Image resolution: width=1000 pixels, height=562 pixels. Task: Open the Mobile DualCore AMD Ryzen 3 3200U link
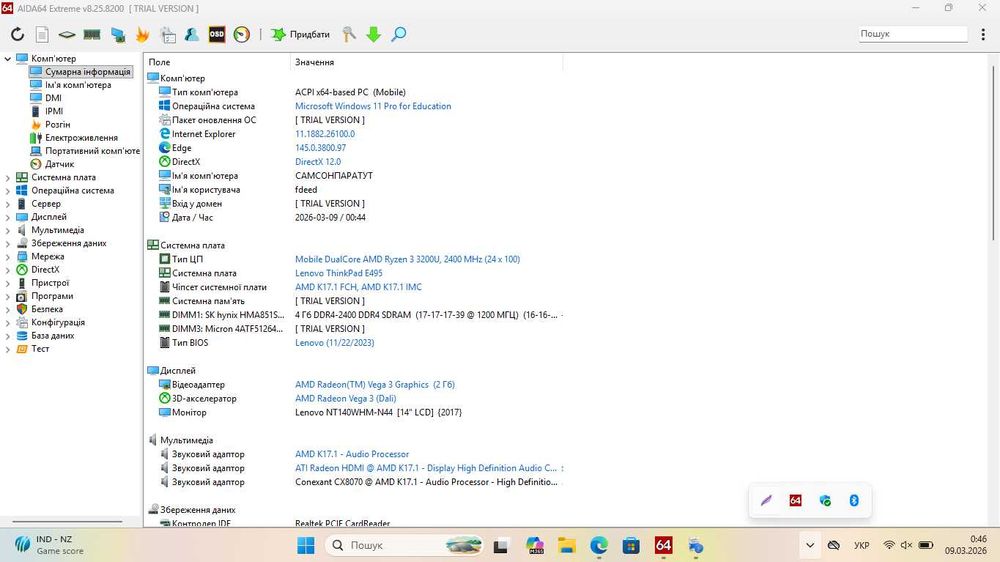click(x=408, y=259)
